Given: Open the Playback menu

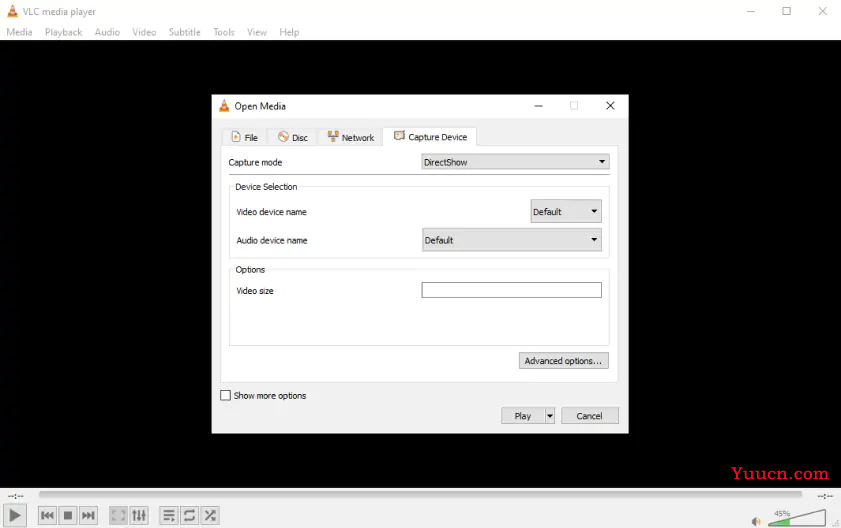Looking at the screenshot, I should click(63, 32).
